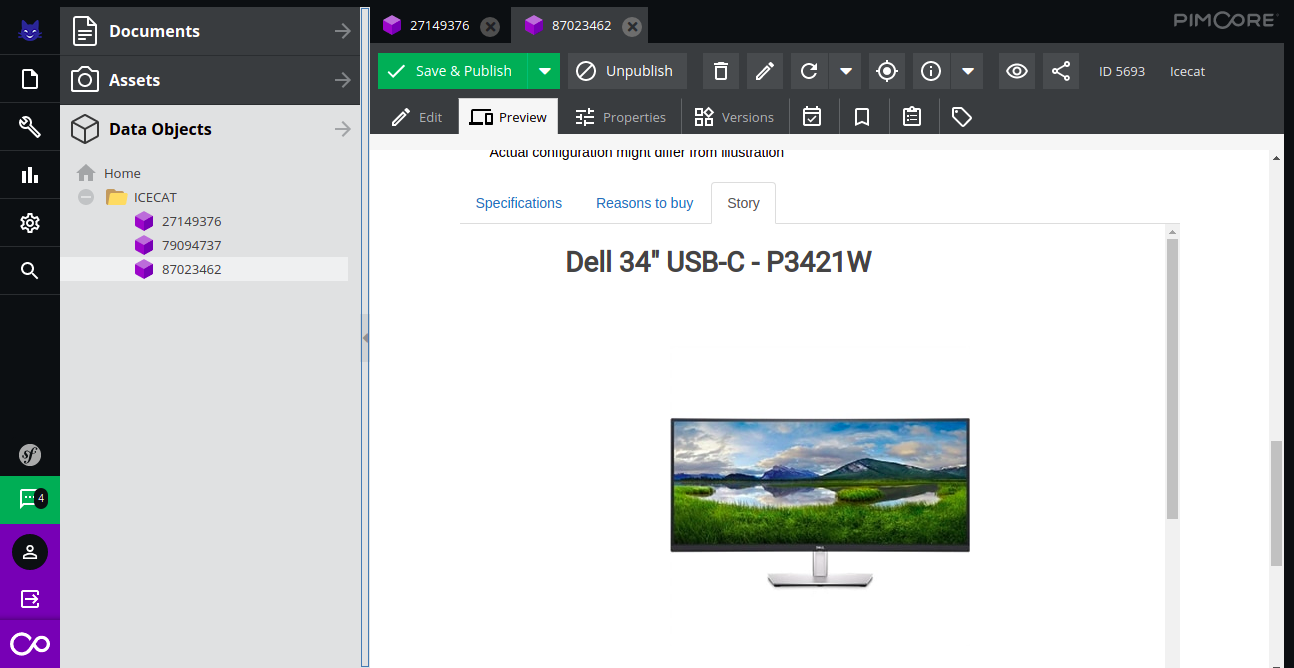This screenshot has width=1294, height=668.
Task: Collapse the ICECAT folder
Action: coord(86,197)
